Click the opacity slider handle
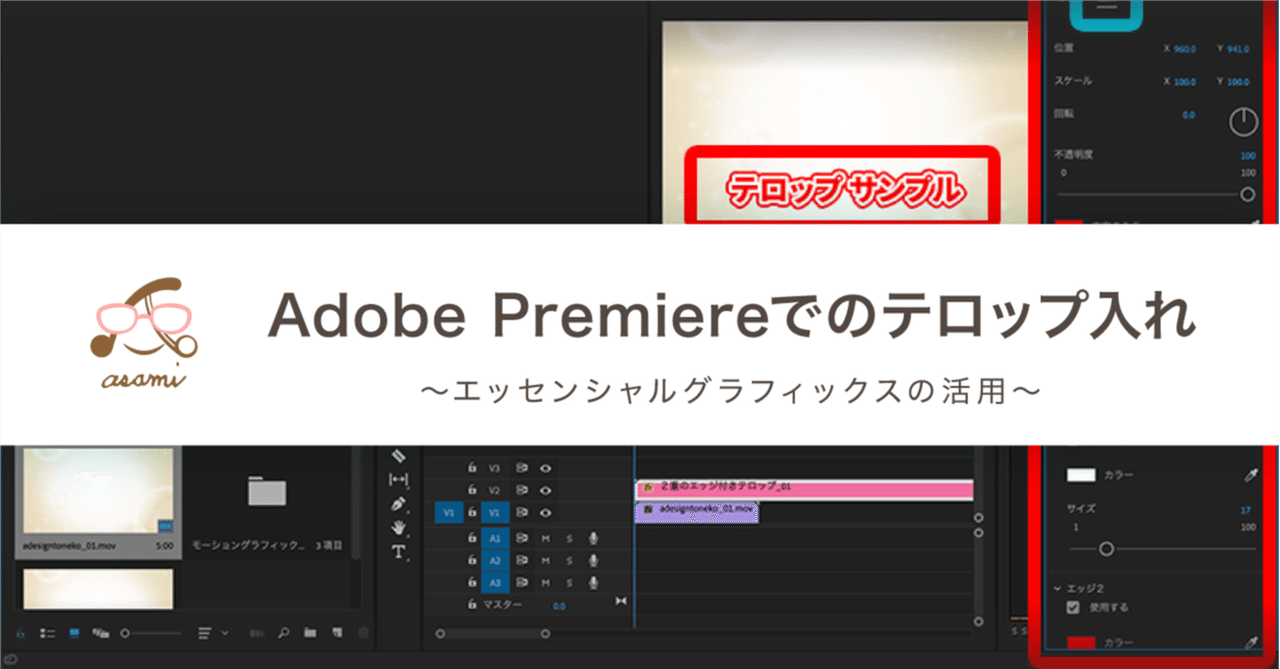 coord(1248,195)
